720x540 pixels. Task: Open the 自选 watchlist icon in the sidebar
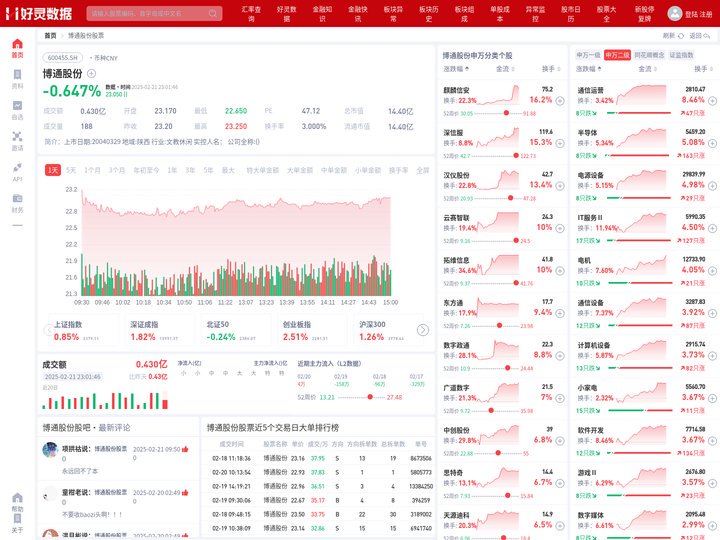(17, 110)
